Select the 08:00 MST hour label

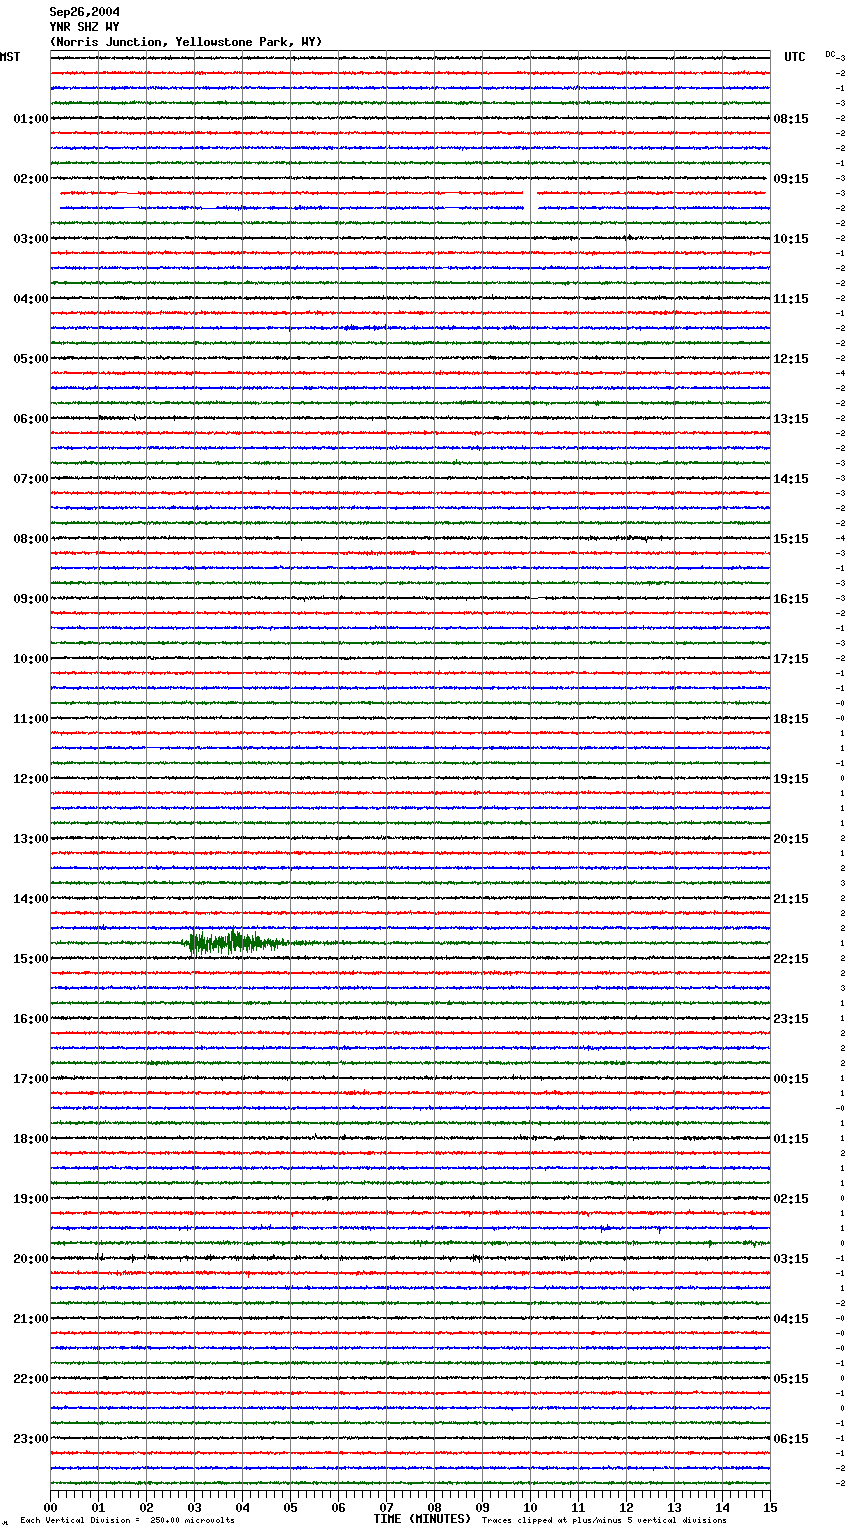coord(31,539)
